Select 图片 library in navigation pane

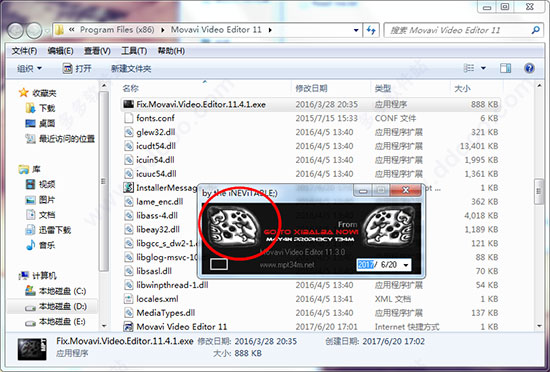coord(40,200)
